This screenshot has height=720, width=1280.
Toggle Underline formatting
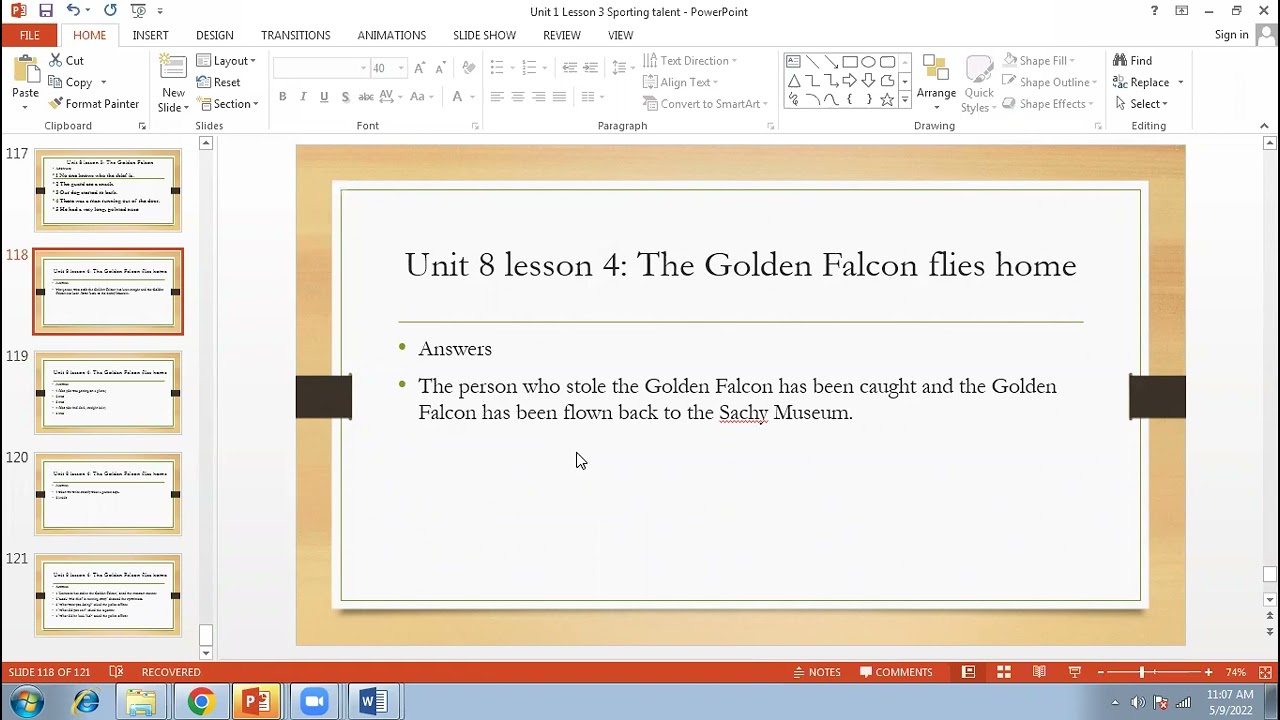click(324, 97)
